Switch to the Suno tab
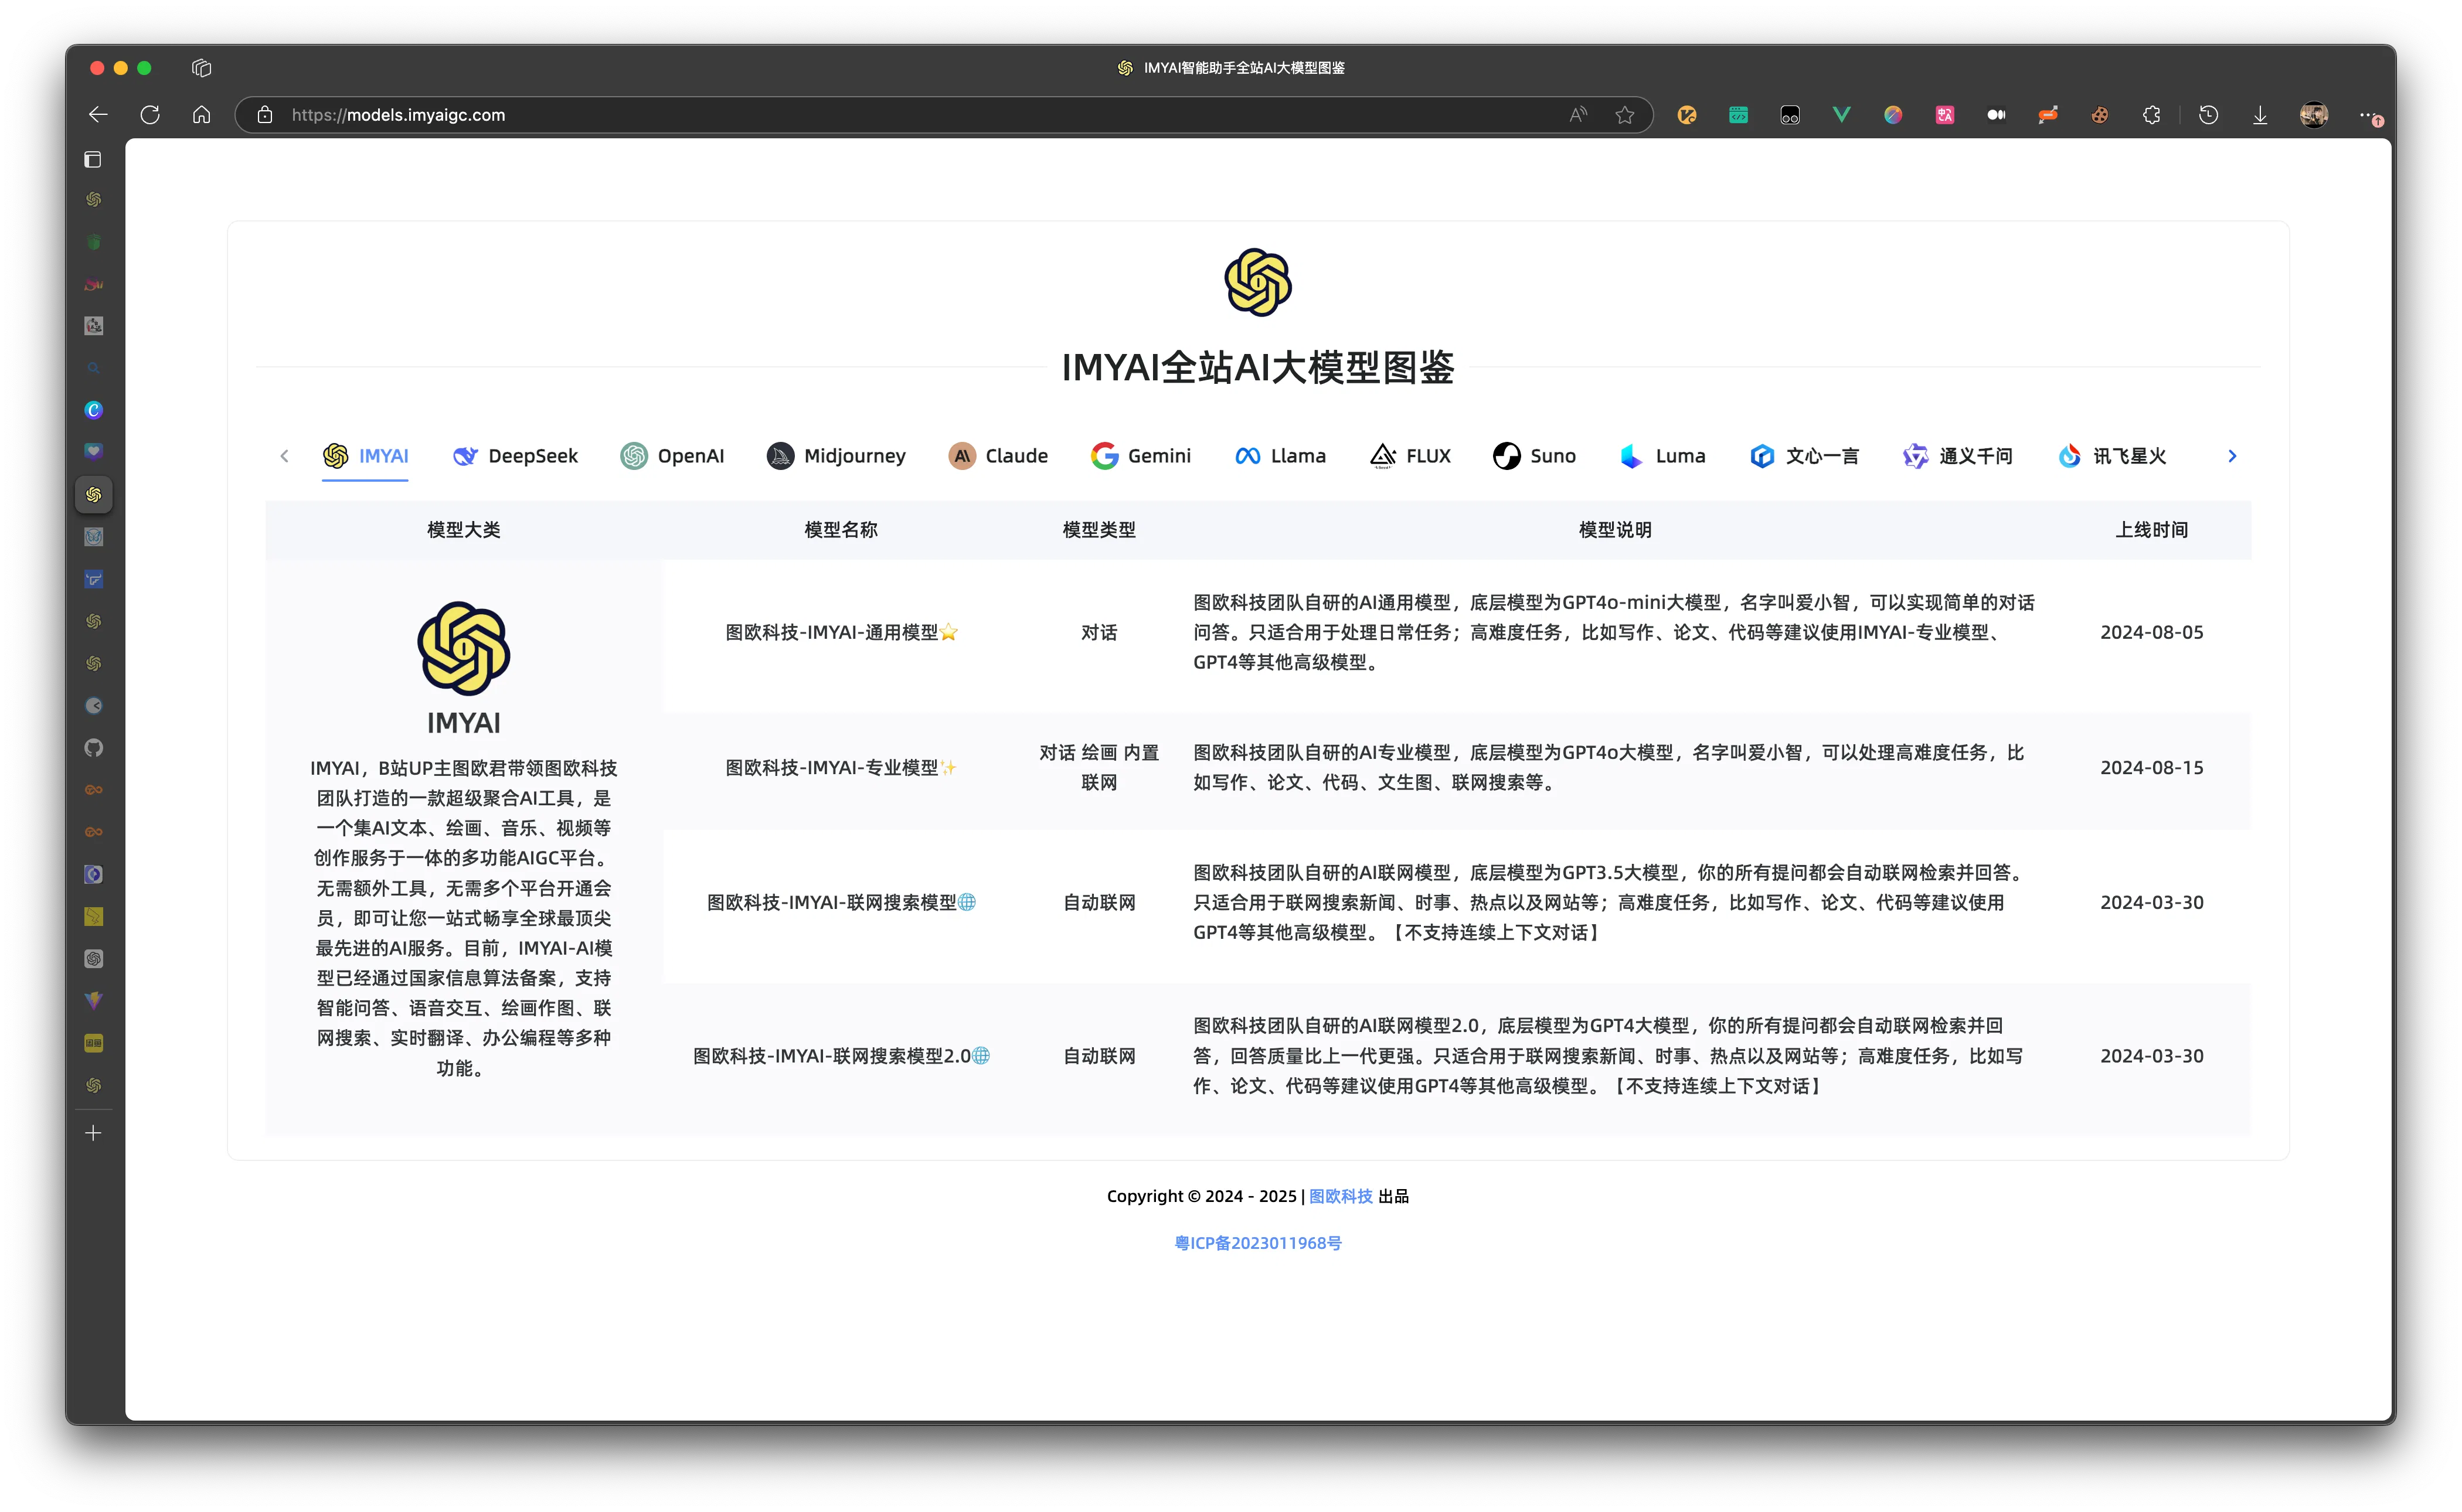This screenshot has width=2462, height=1512. point(1534,456)
